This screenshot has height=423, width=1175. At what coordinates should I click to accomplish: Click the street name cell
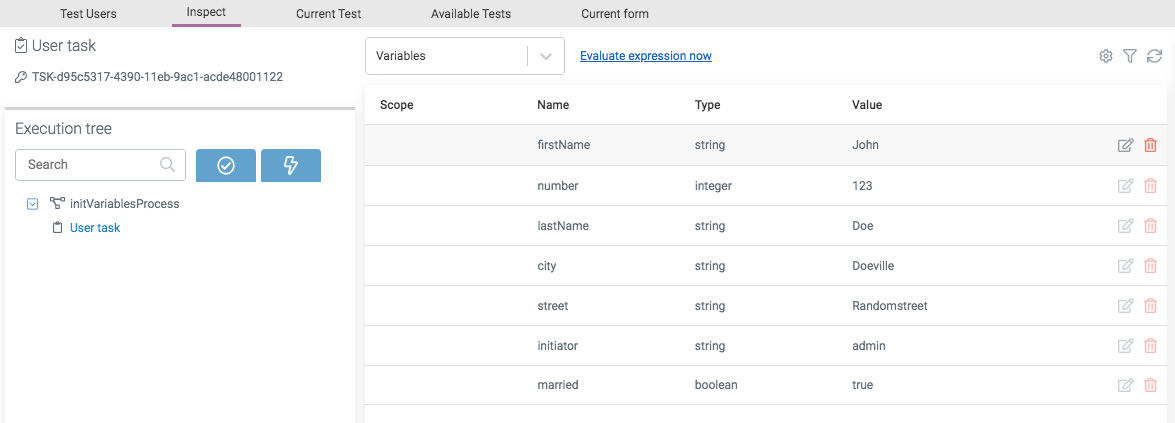point(553,306)
